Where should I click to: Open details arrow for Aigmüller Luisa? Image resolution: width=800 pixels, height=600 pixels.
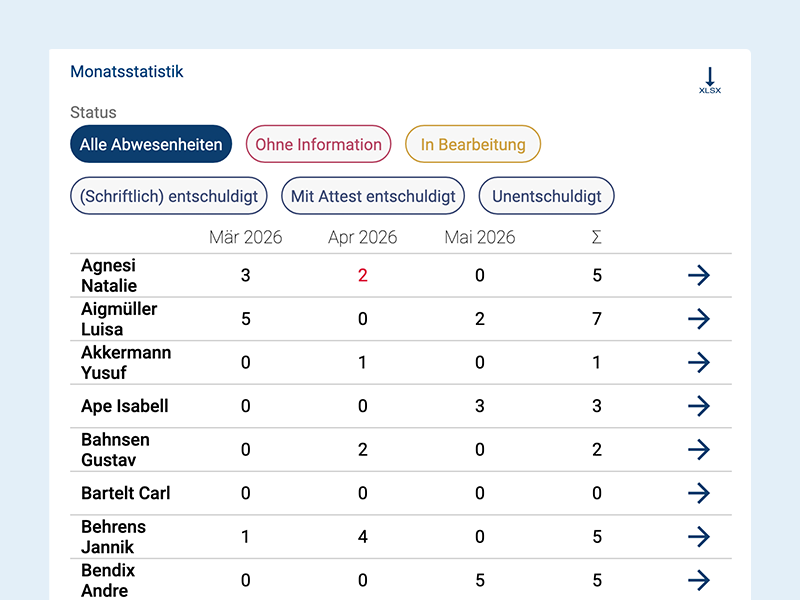point(698,319)
